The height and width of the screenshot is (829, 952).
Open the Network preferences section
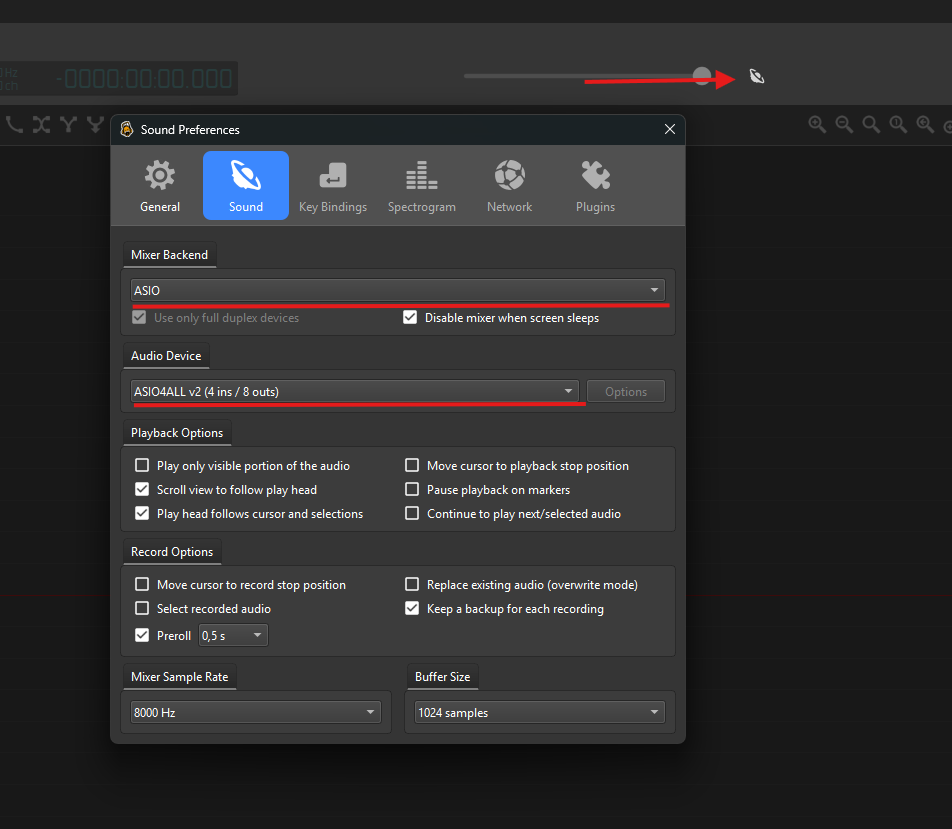(x=509, y=186)
